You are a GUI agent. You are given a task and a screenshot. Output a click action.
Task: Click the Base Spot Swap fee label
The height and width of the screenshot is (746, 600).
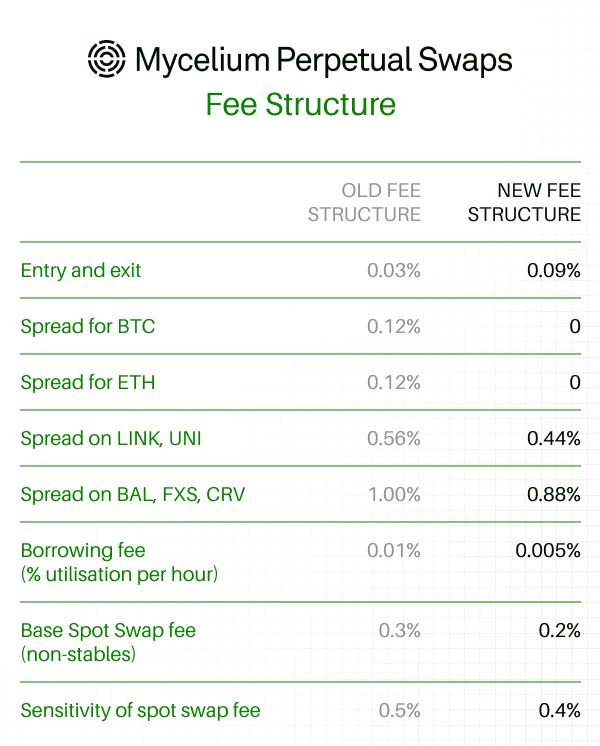click(x=108, y=642)
